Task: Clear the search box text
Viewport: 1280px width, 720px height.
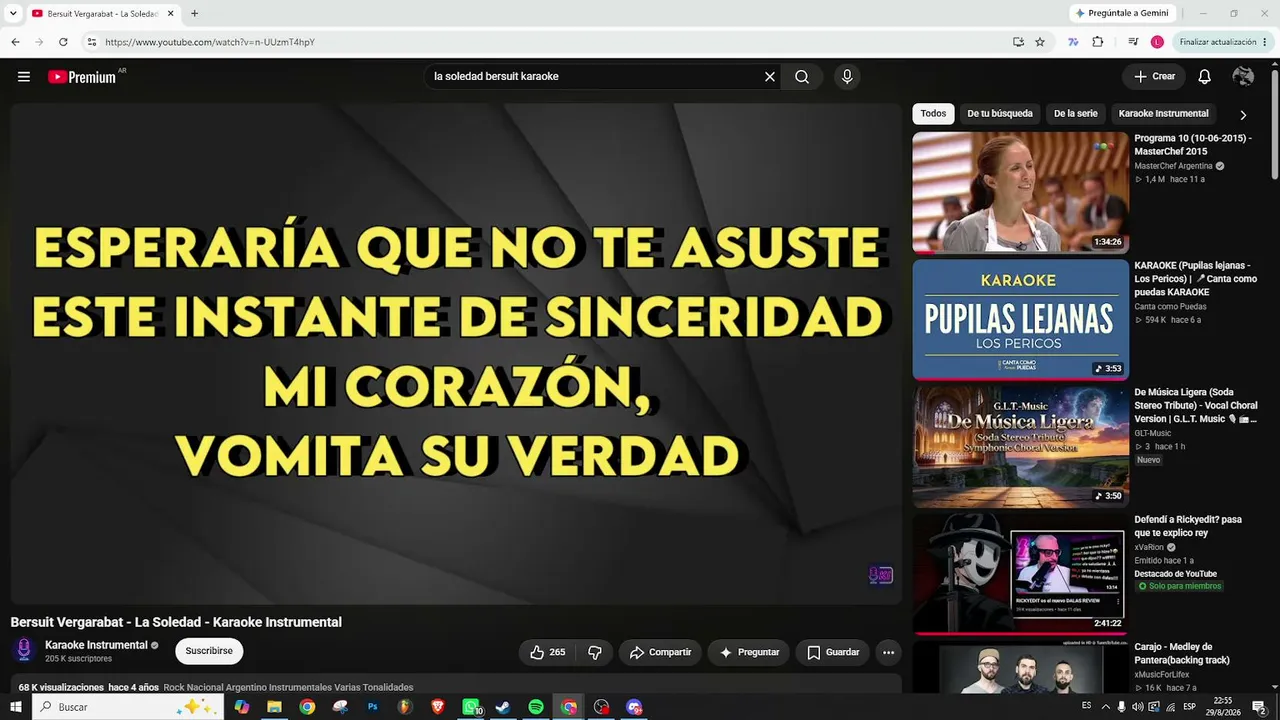Action: click(x=770, y=77)
